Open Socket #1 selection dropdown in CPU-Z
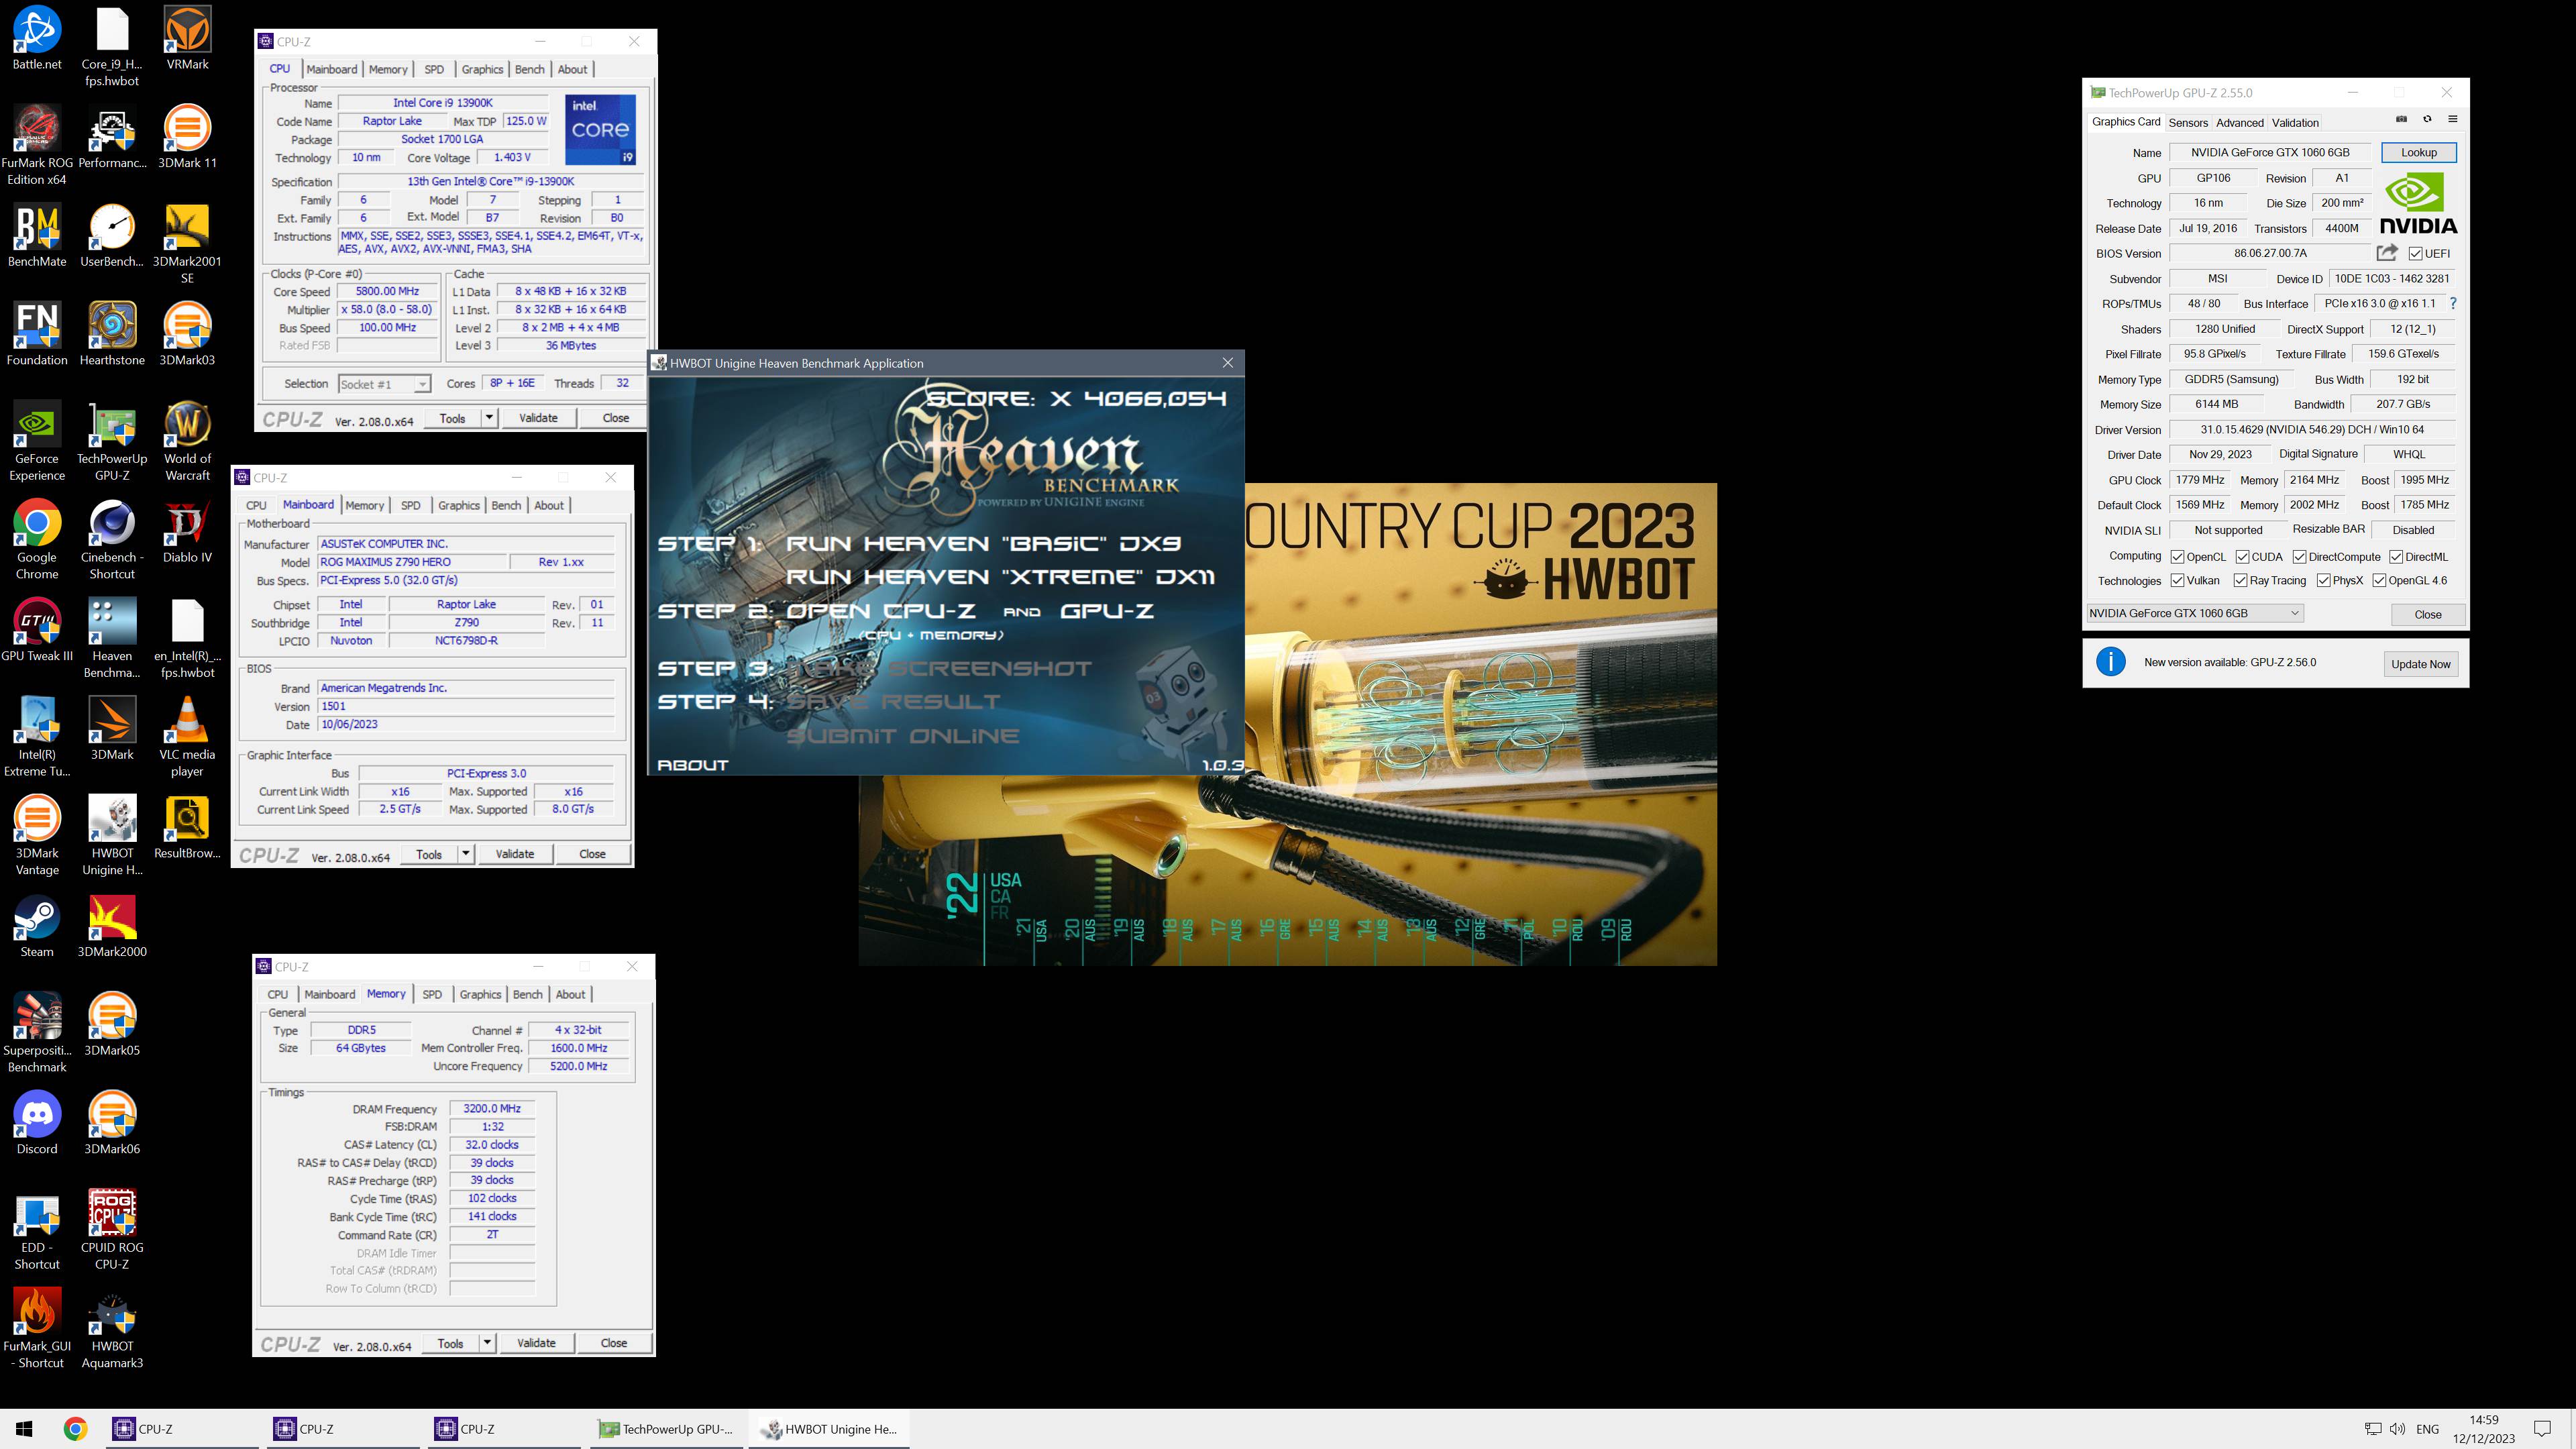Viewport: 2576px width, 1449px height. [384, 384]
